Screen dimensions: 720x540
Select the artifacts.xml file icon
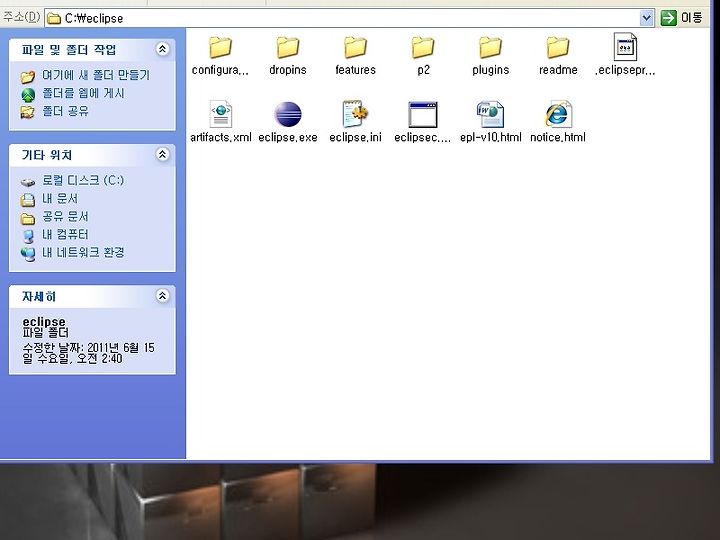[221, 114]
